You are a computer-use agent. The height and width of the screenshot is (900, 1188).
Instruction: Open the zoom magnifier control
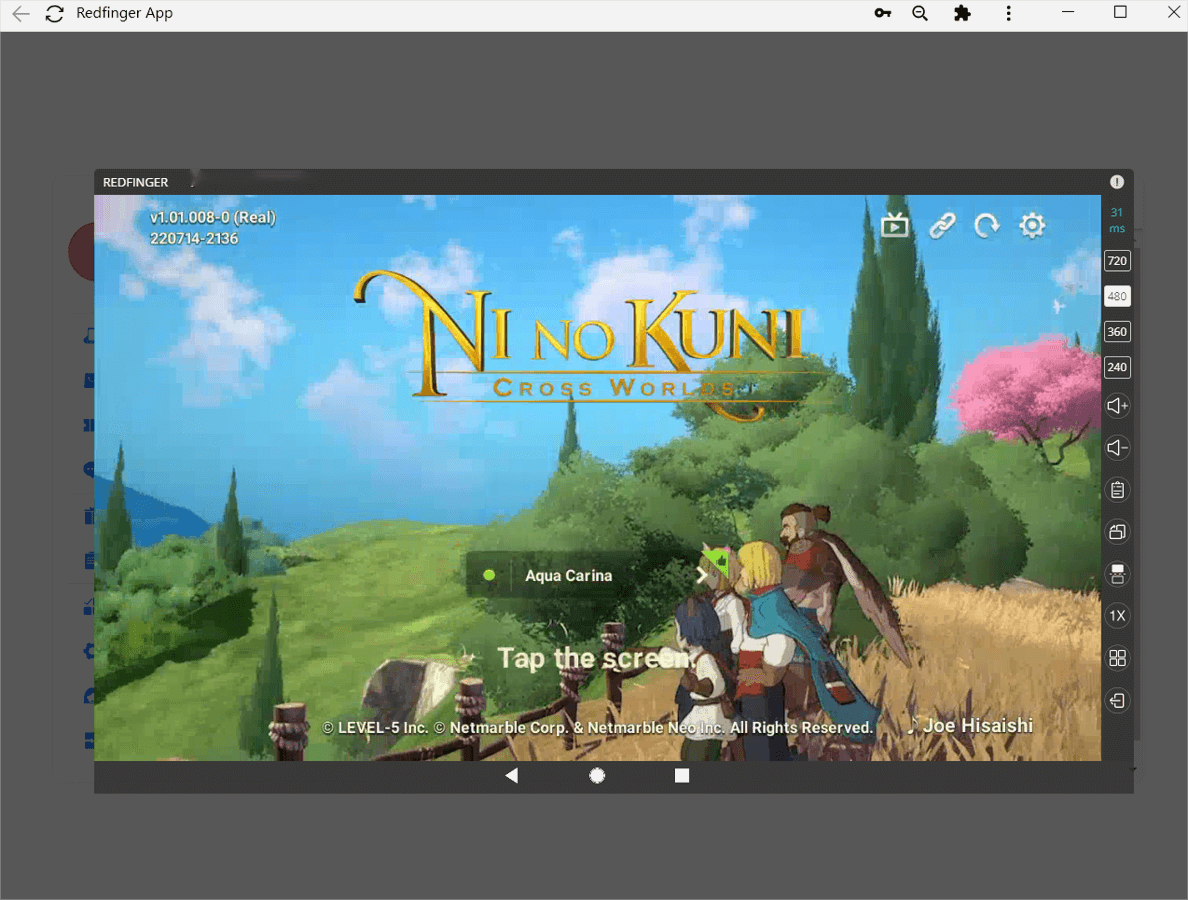pos(920,13)
